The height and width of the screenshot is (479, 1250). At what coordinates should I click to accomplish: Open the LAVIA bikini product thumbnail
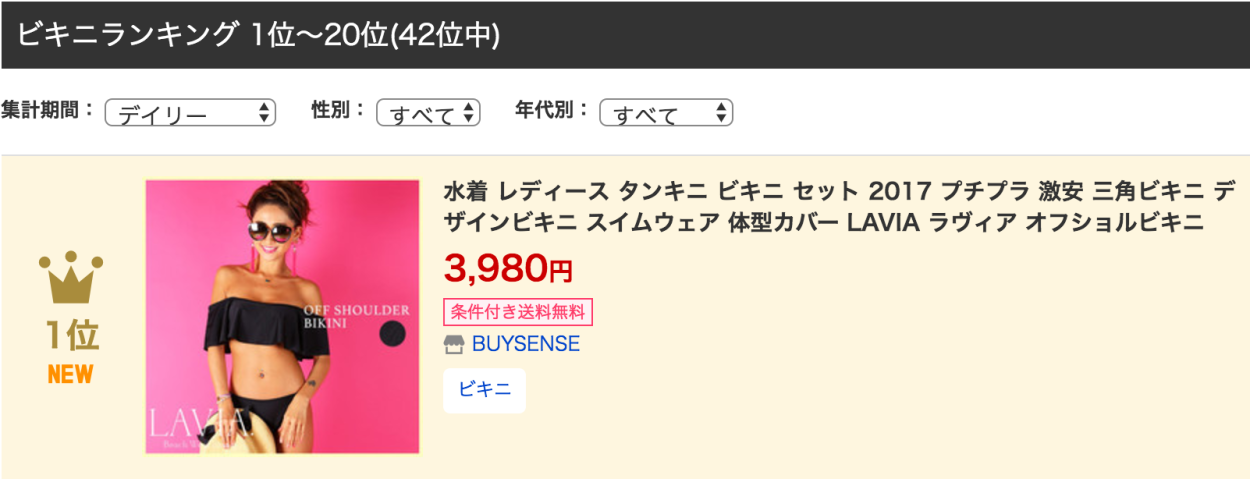282,317
